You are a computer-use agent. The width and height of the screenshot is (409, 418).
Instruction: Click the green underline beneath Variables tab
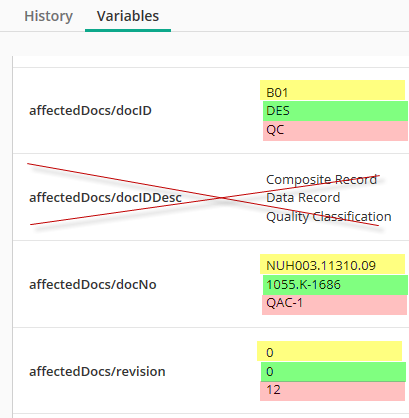tap(128, 30)
